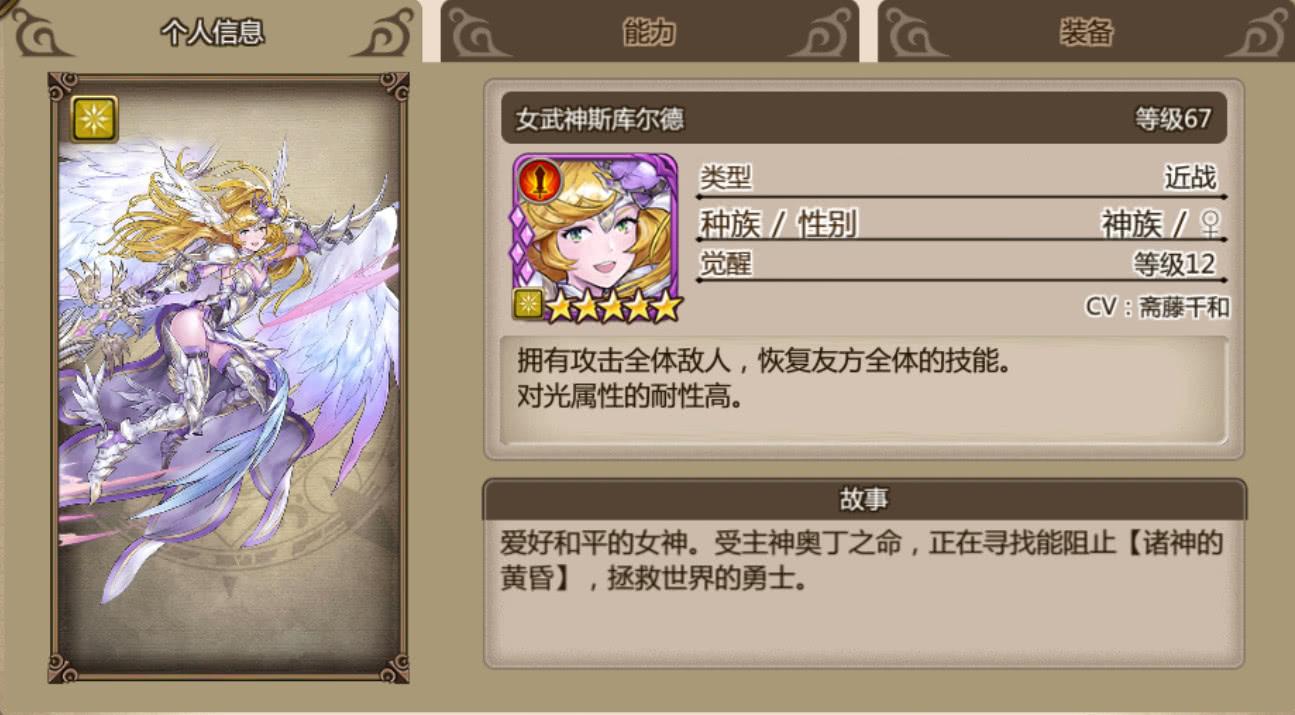This screenshot has height=715, width=1295.
Task: View the full character illustration card
Action: [x=229, y=377]
